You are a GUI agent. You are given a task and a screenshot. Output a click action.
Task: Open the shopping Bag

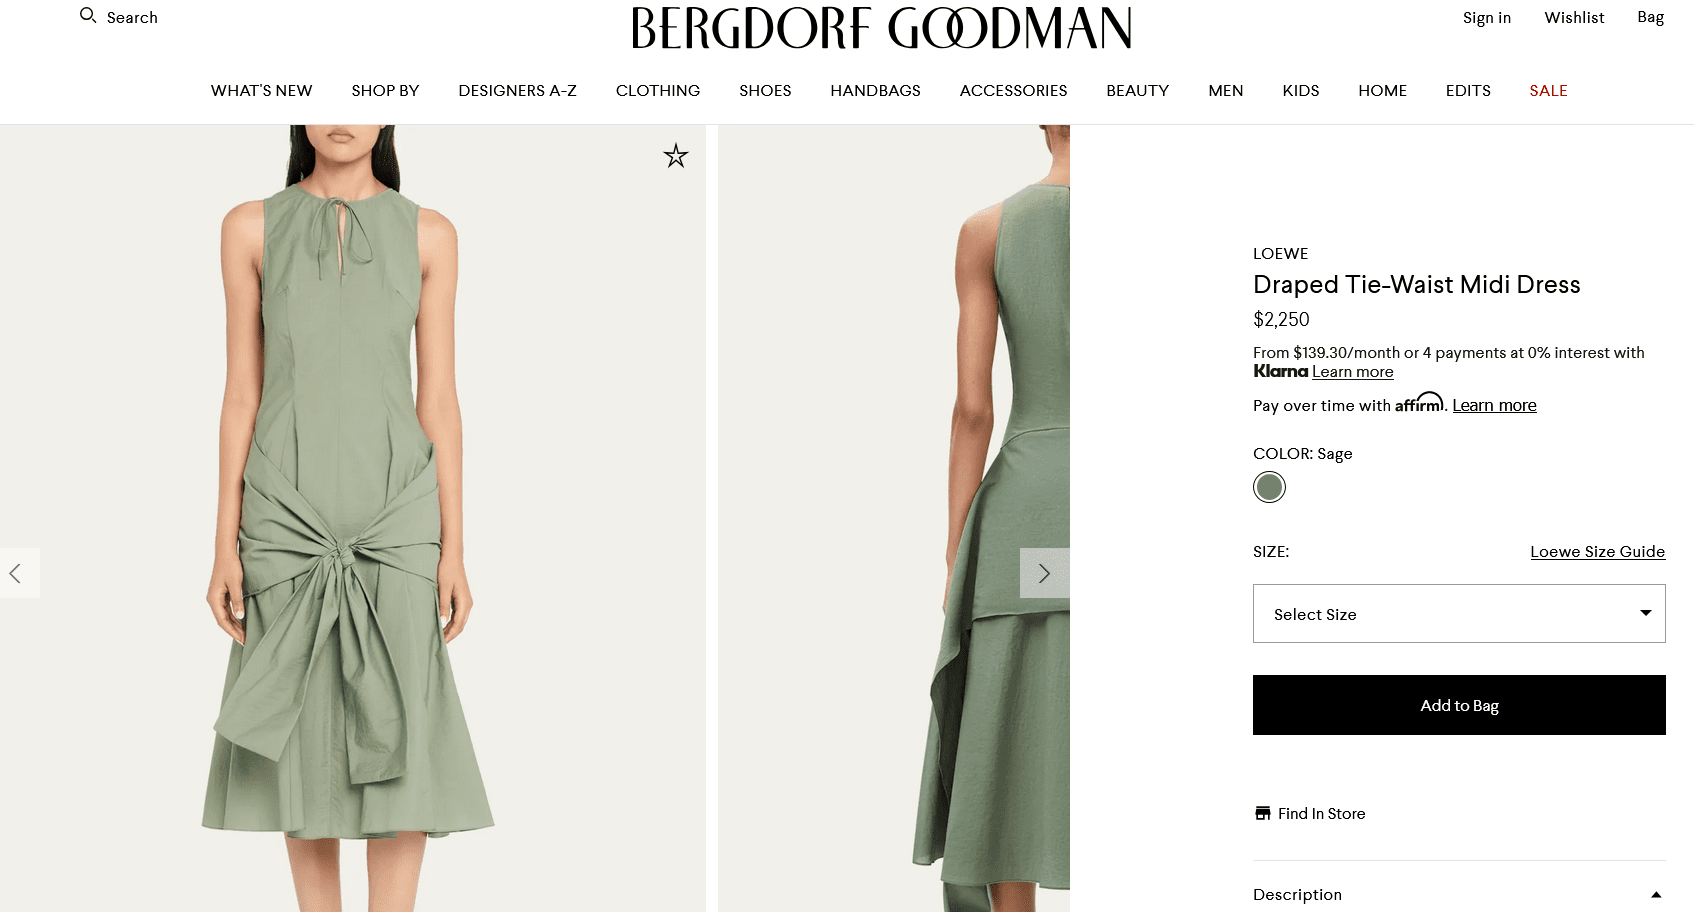point(1650,17)
